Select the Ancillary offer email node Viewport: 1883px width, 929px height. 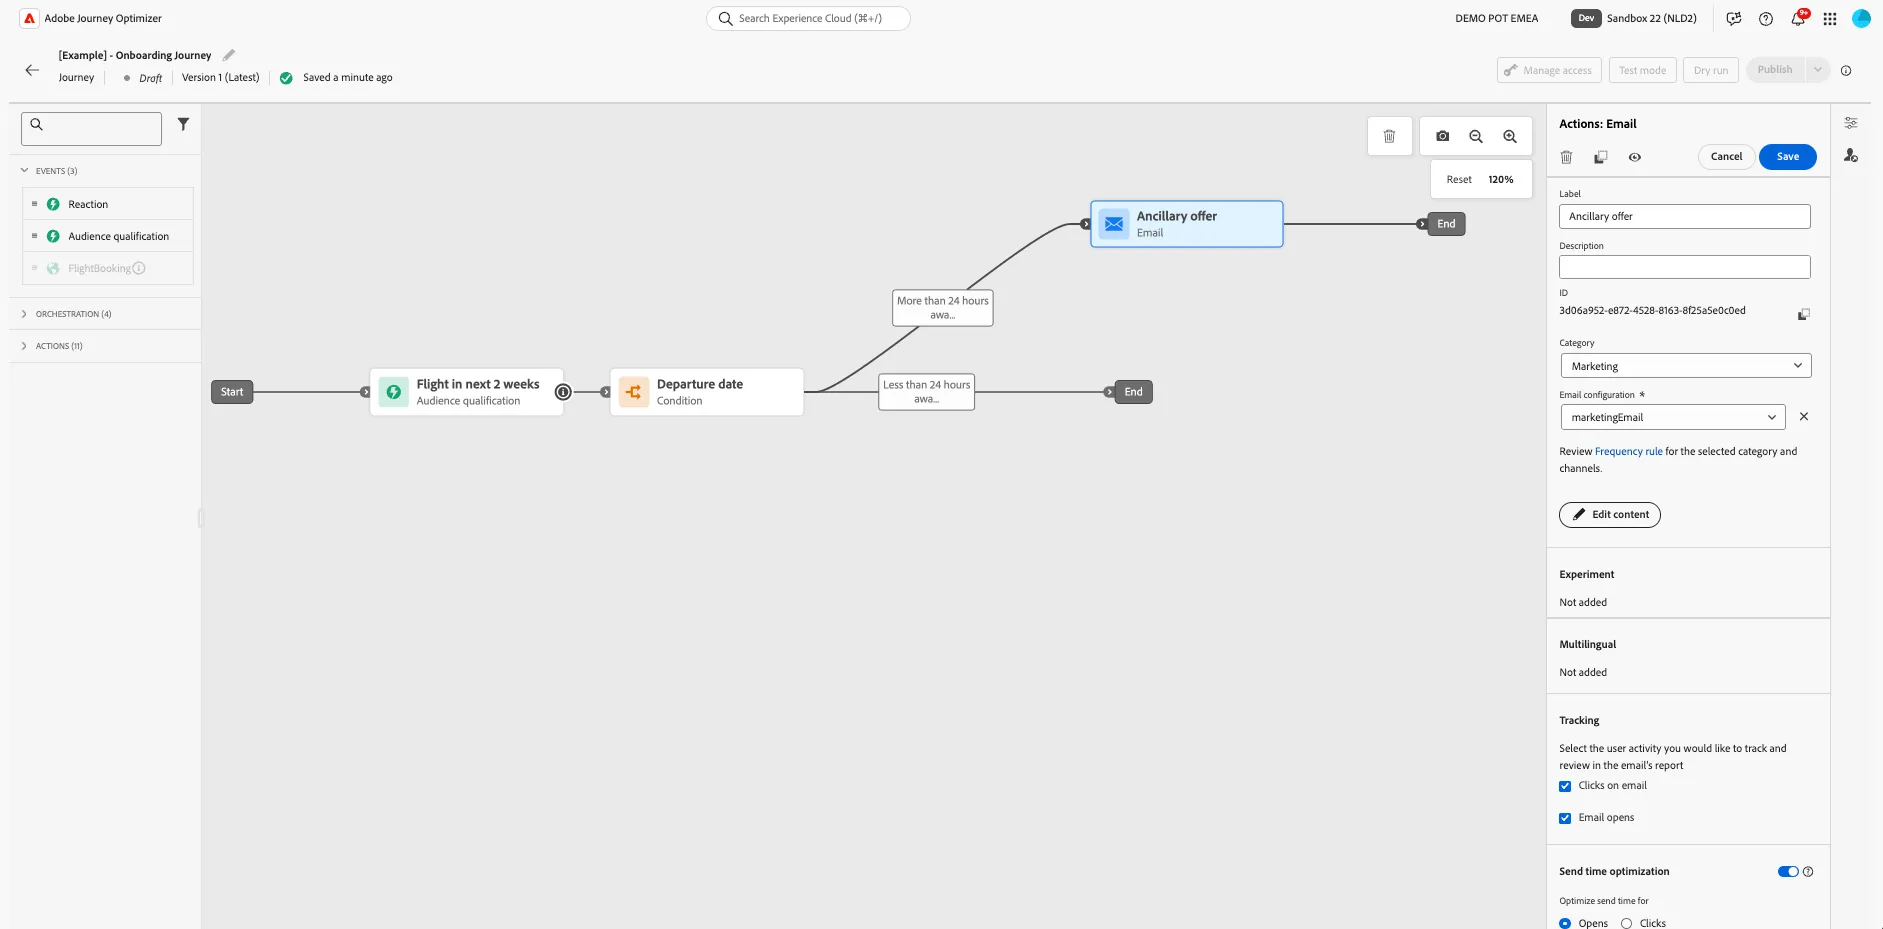coord(1187,224)
